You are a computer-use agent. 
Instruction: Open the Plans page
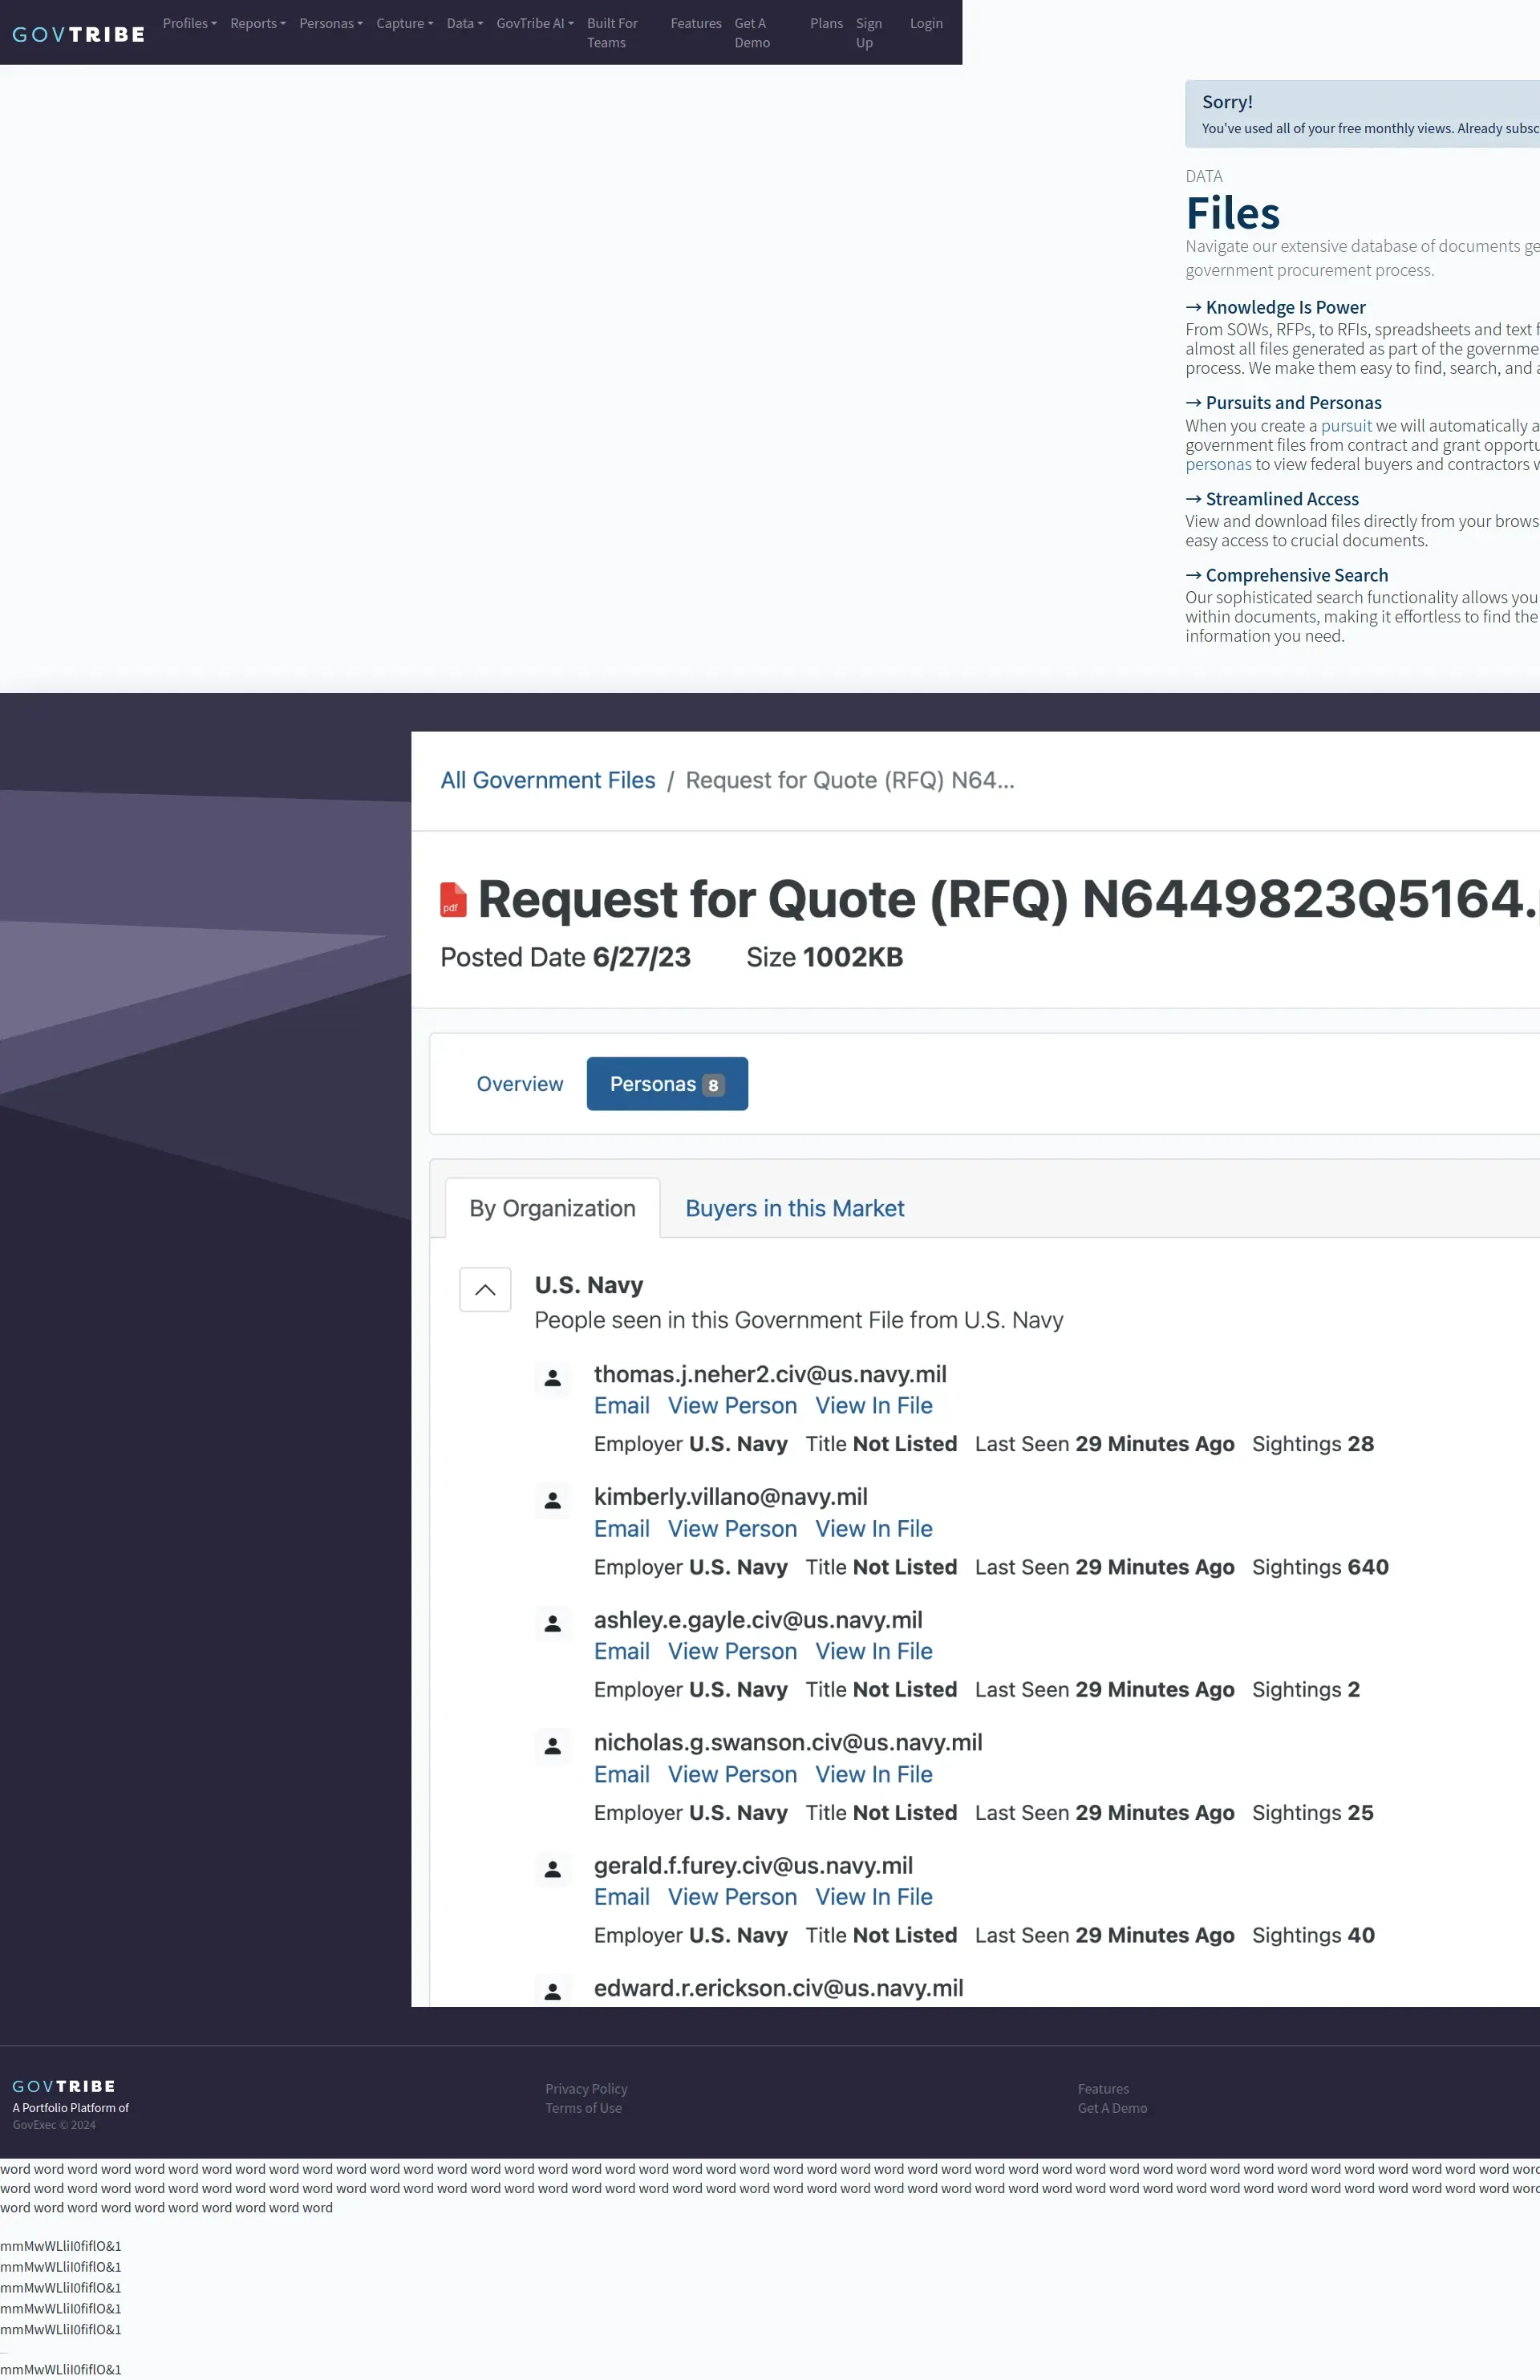[x=826, y=23]
